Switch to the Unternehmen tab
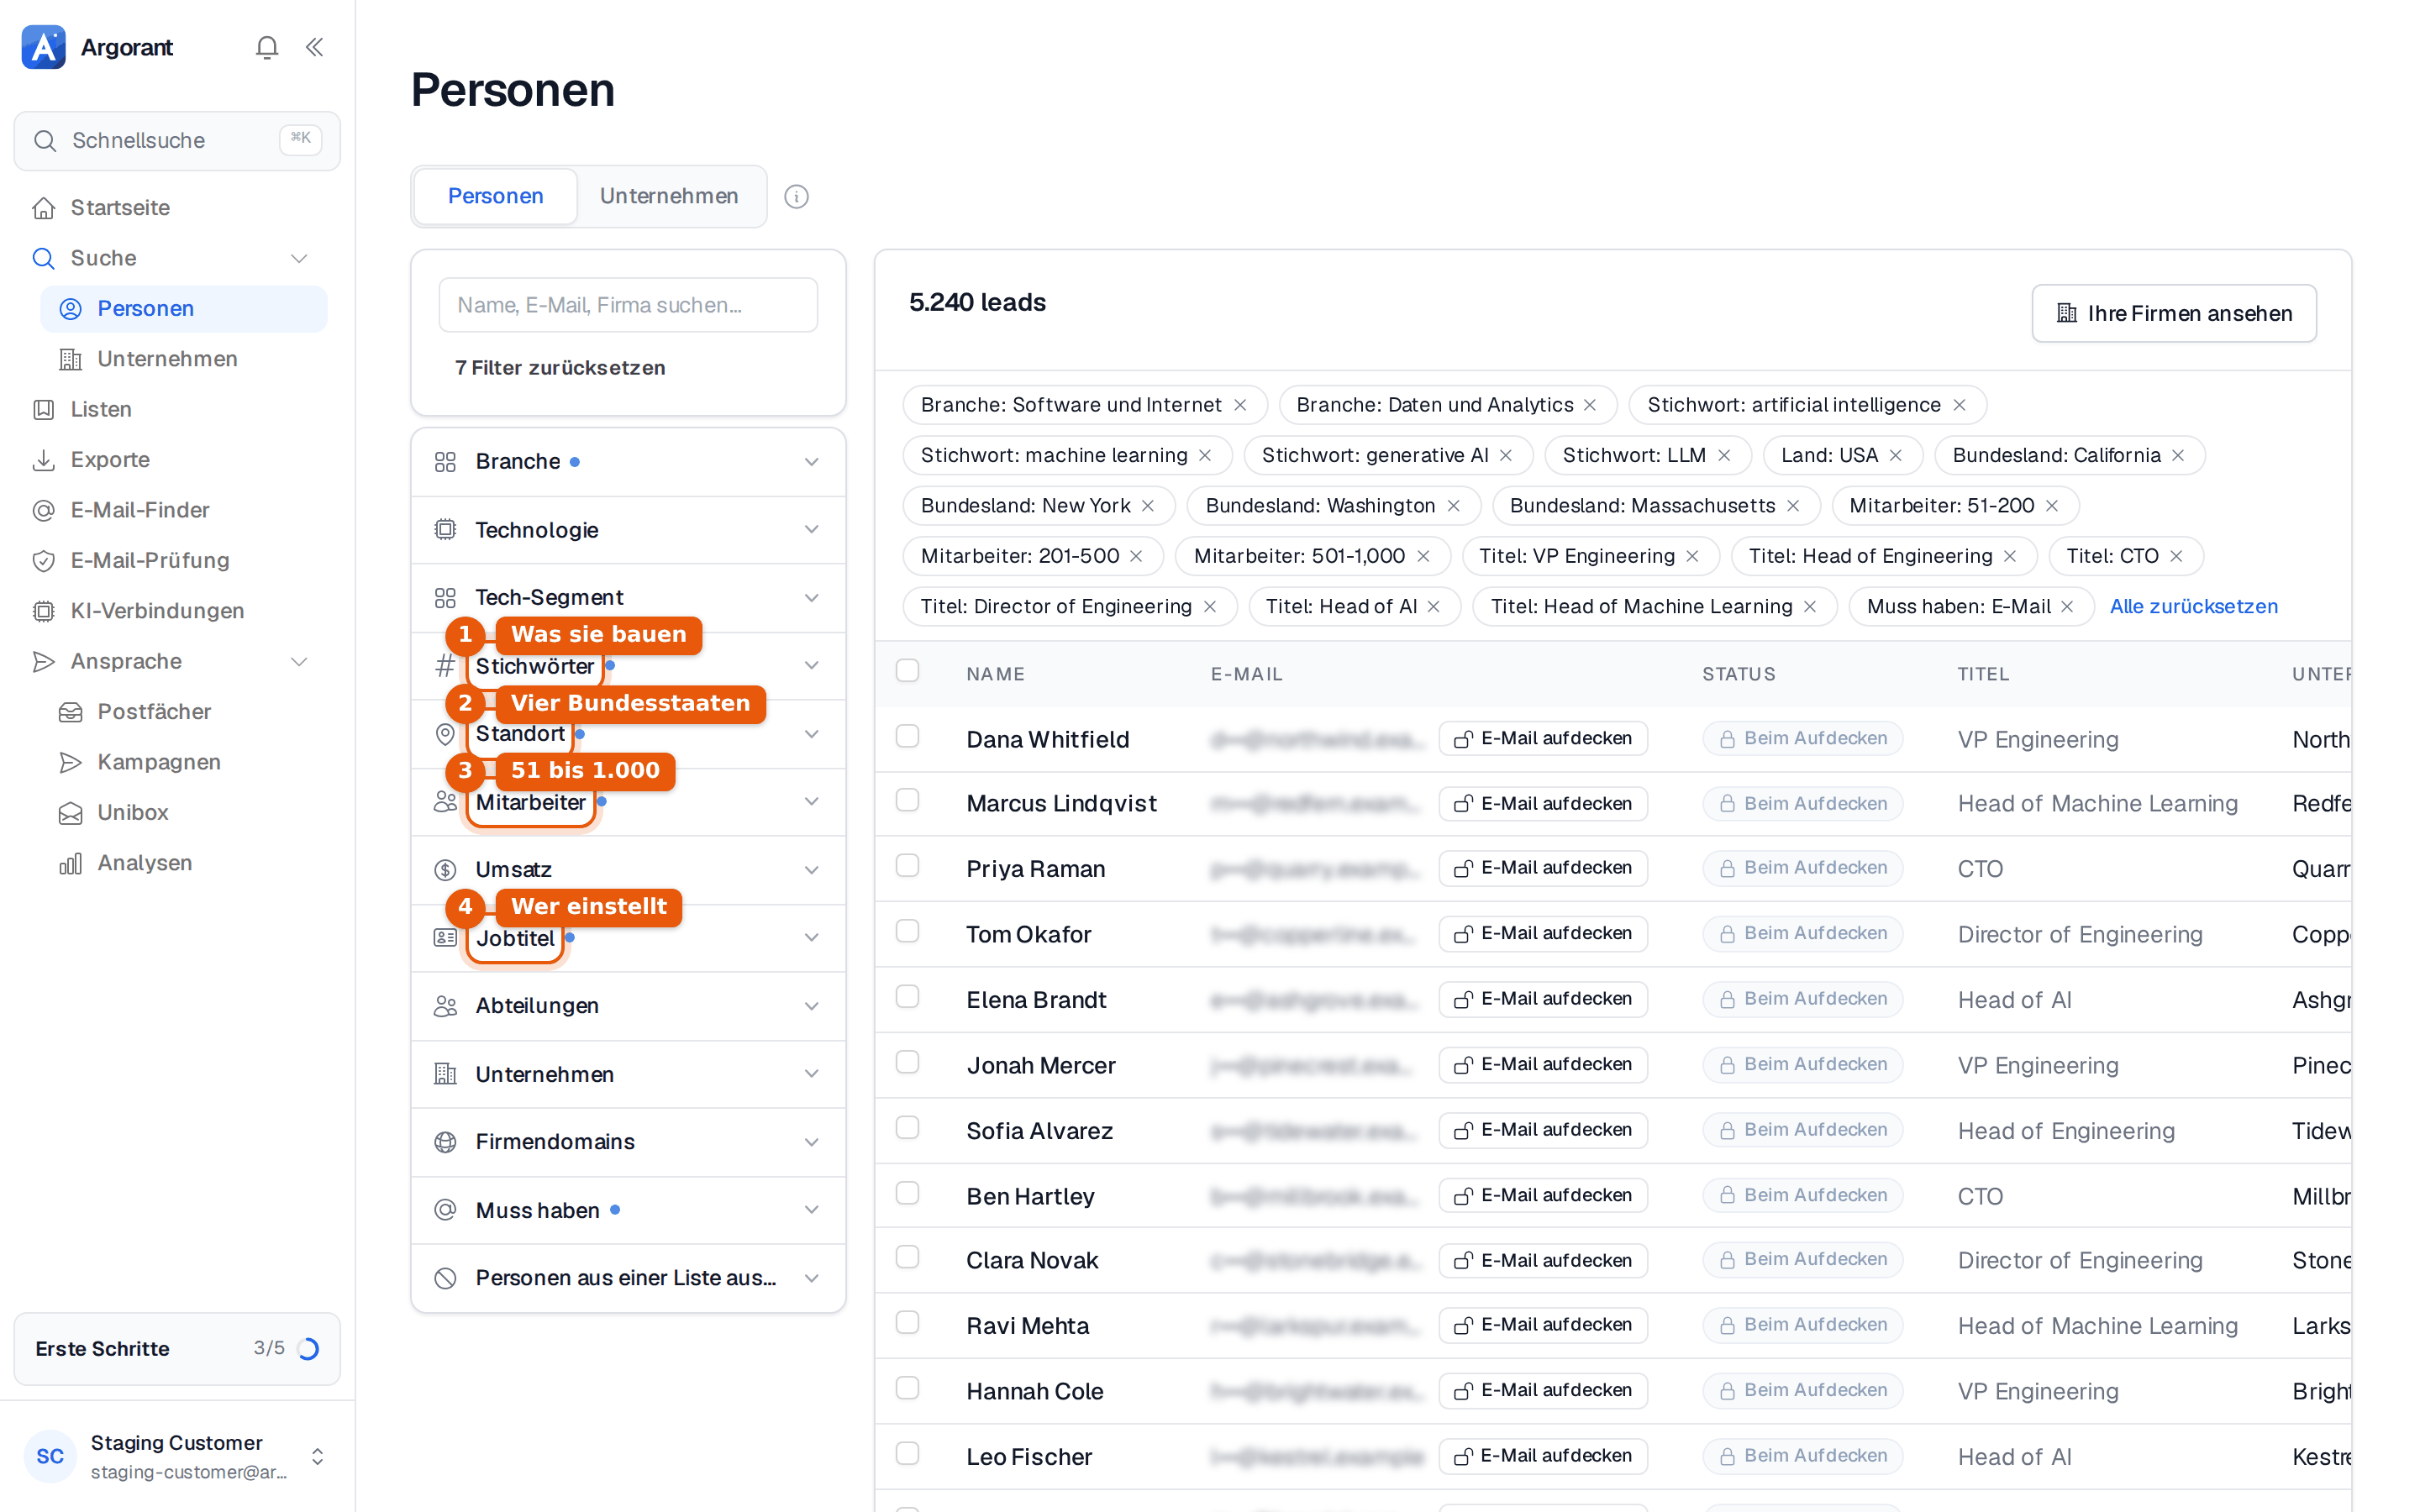 (x=669, y=196)
